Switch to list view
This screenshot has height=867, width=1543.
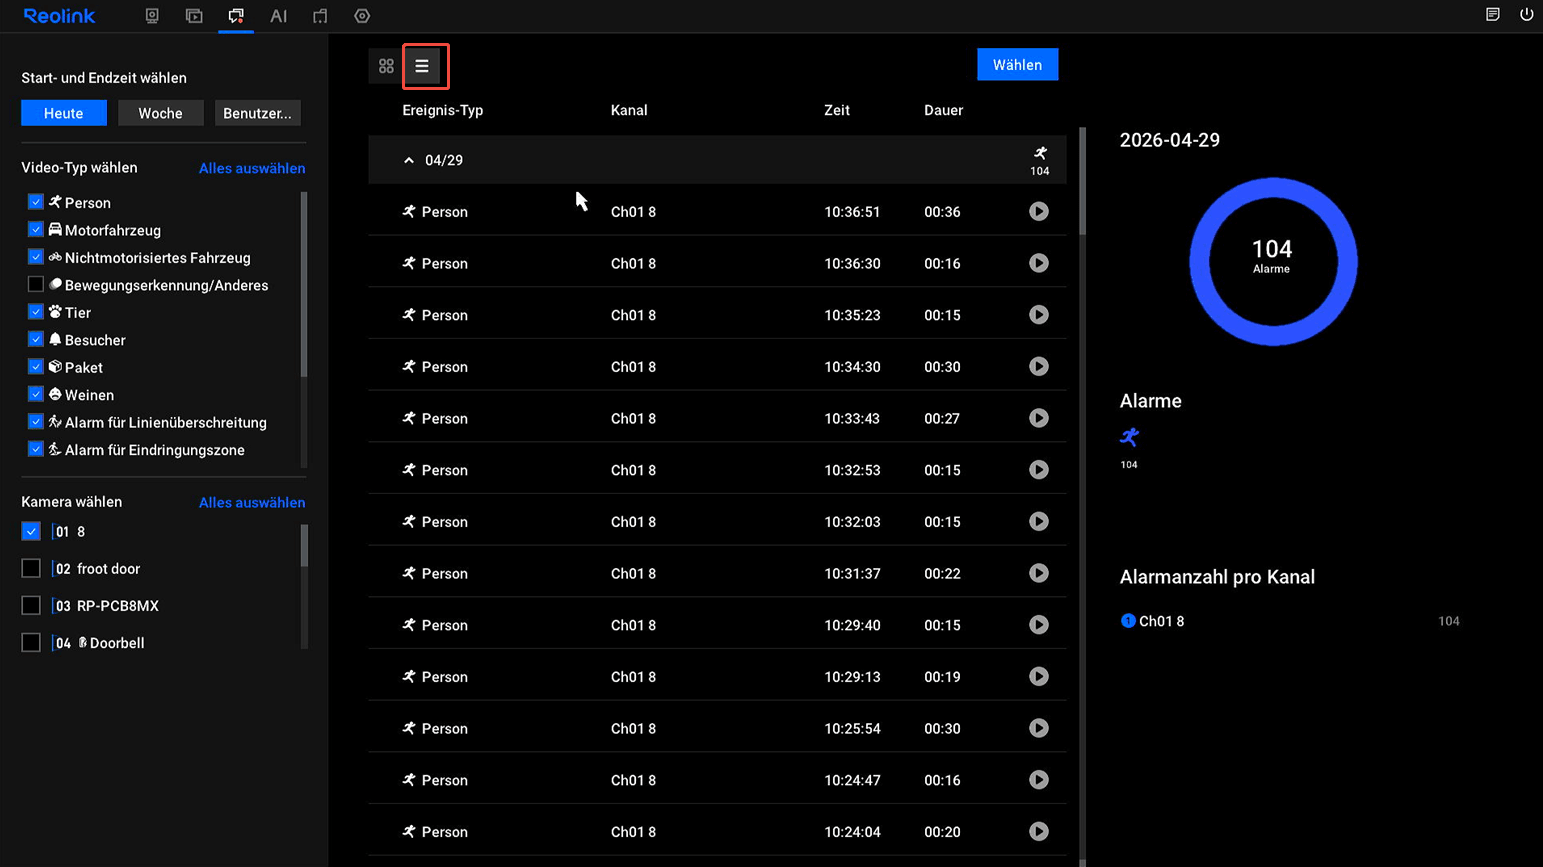click(x=422, y=66)
